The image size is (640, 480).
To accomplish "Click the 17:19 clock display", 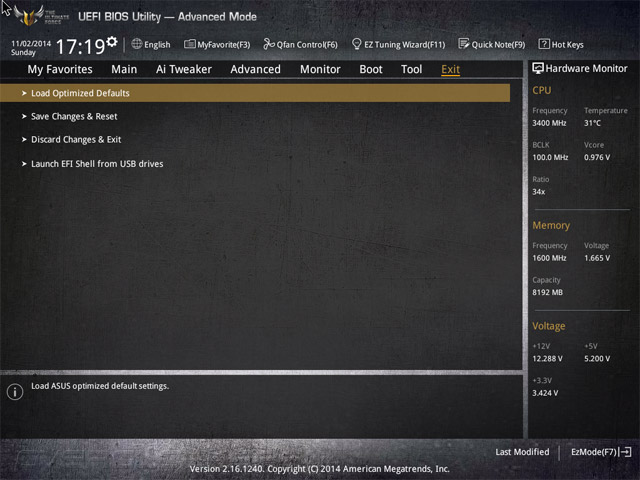I will point(80,46).
